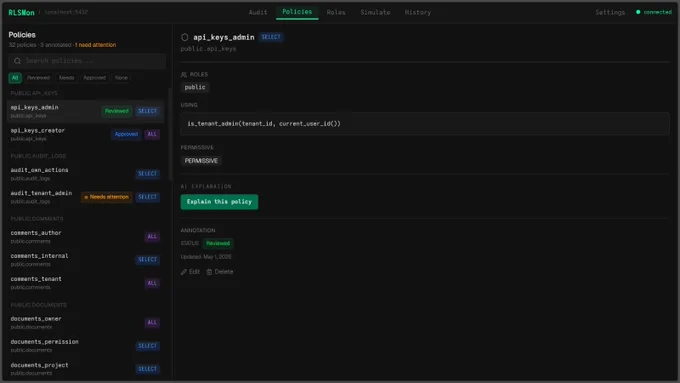Click the search magnifier icon
The width and height of the screenshot is (680, 383).
pyautogui.click(x=17, y=61)
